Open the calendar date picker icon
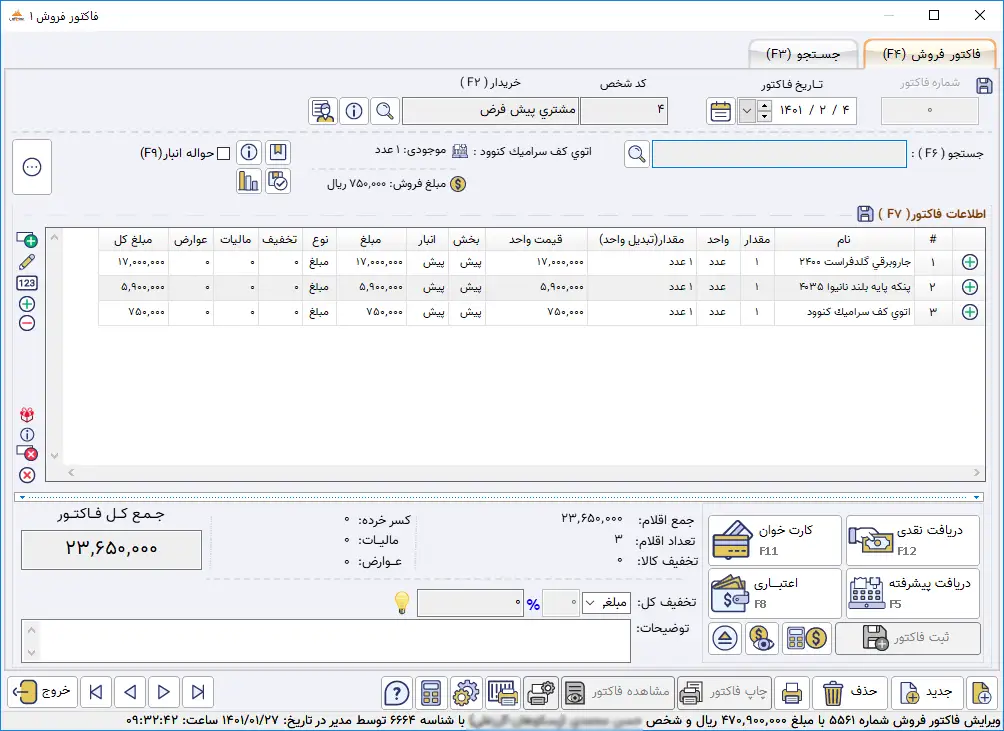The image size is (1004, 731). (720, 111)
